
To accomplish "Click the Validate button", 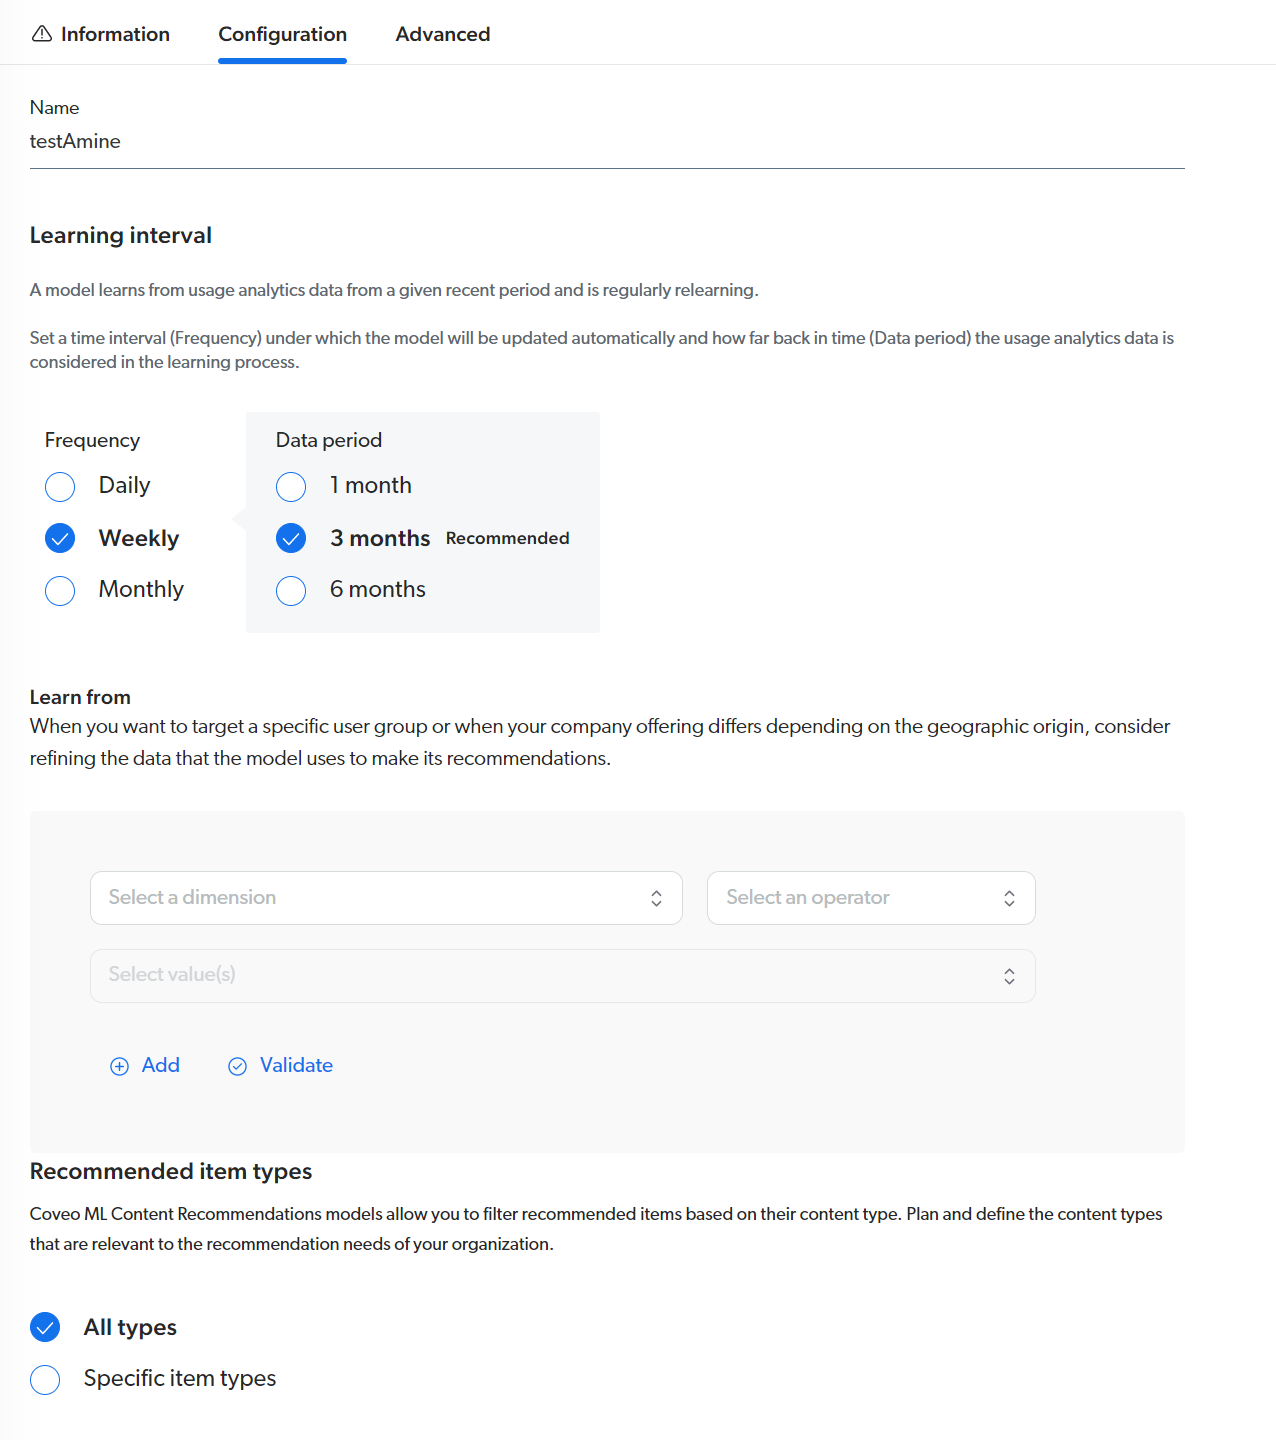I will coord(296,1065).
